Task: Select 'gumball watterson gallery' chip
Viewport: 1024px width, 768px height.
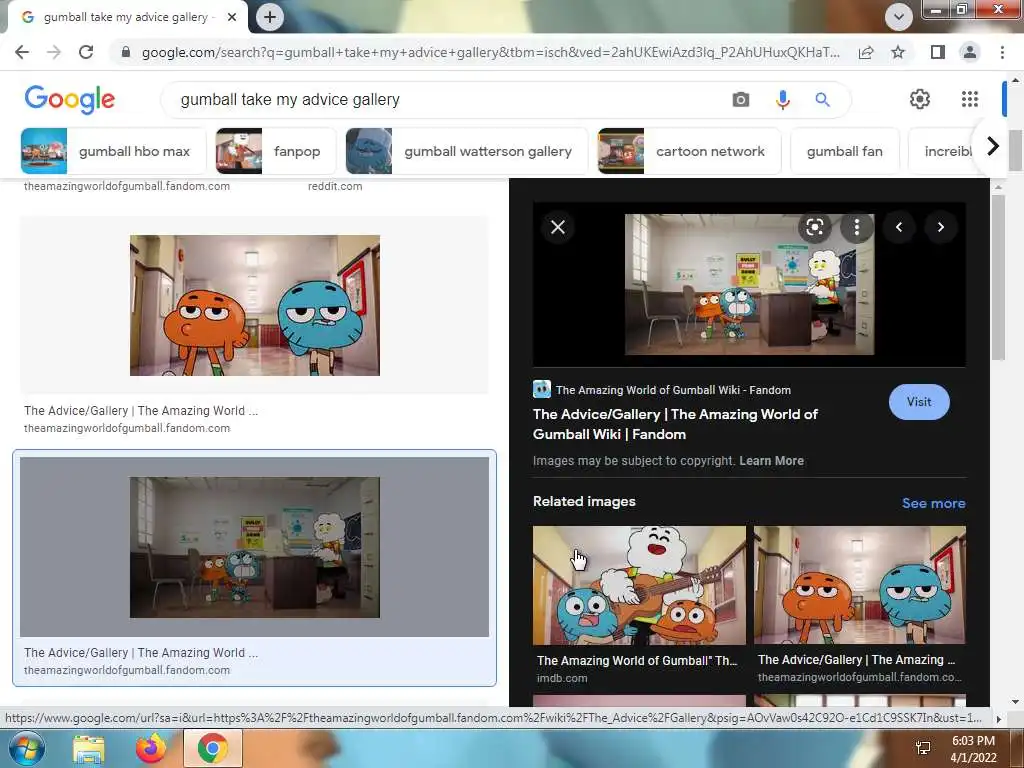Action: coord(467,152)
